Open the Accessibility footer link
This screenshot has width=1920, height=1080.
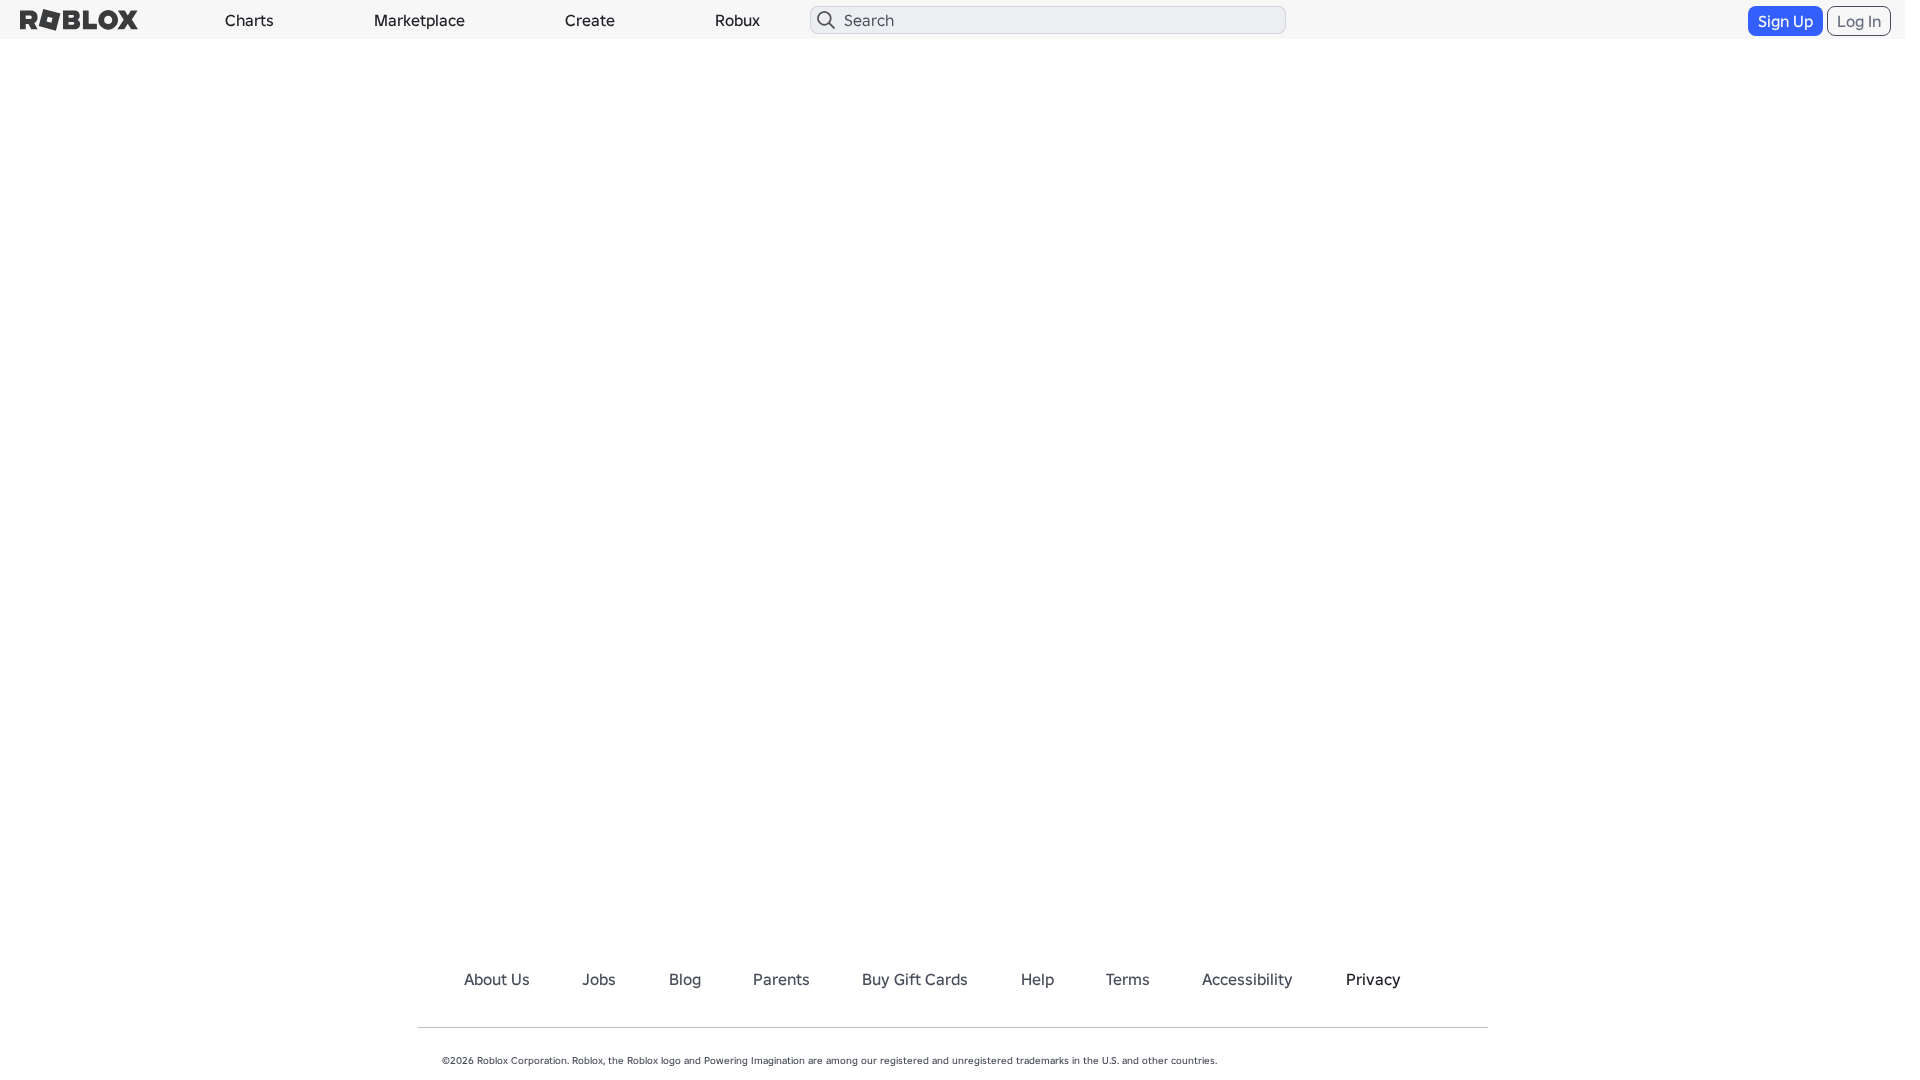1247,979
